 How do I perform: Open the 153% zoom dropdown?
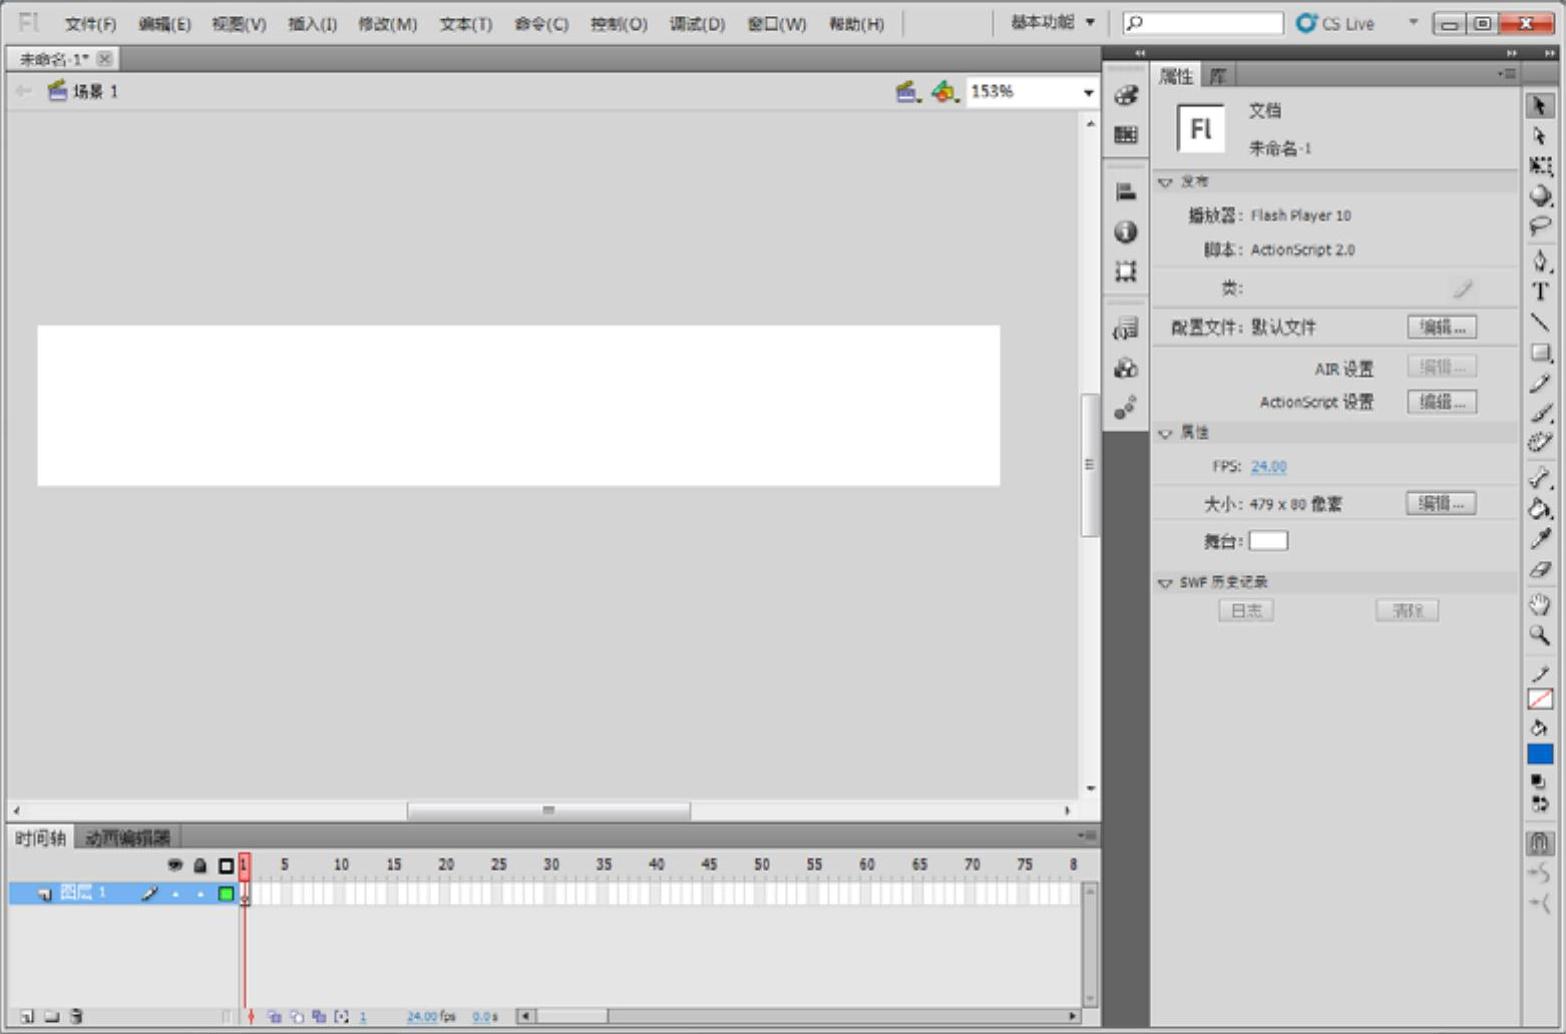click(1088, 92)
